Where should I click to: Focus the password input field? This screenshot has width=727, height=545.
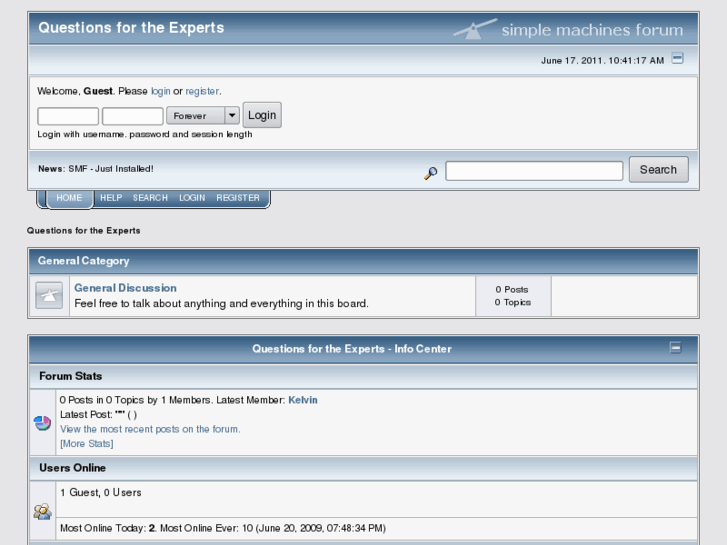[x=133, y=116]
